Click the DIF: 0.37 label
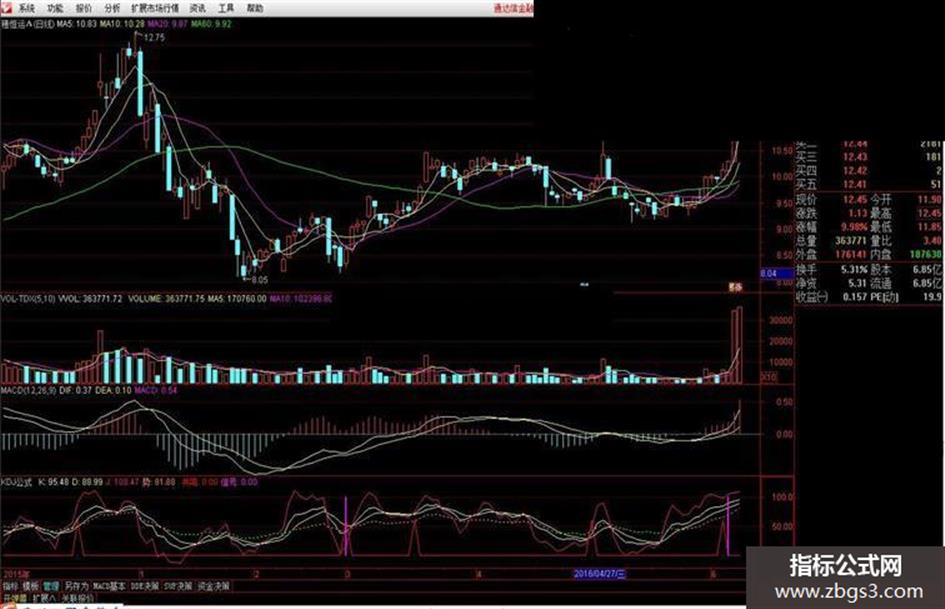 click(75, 391)
